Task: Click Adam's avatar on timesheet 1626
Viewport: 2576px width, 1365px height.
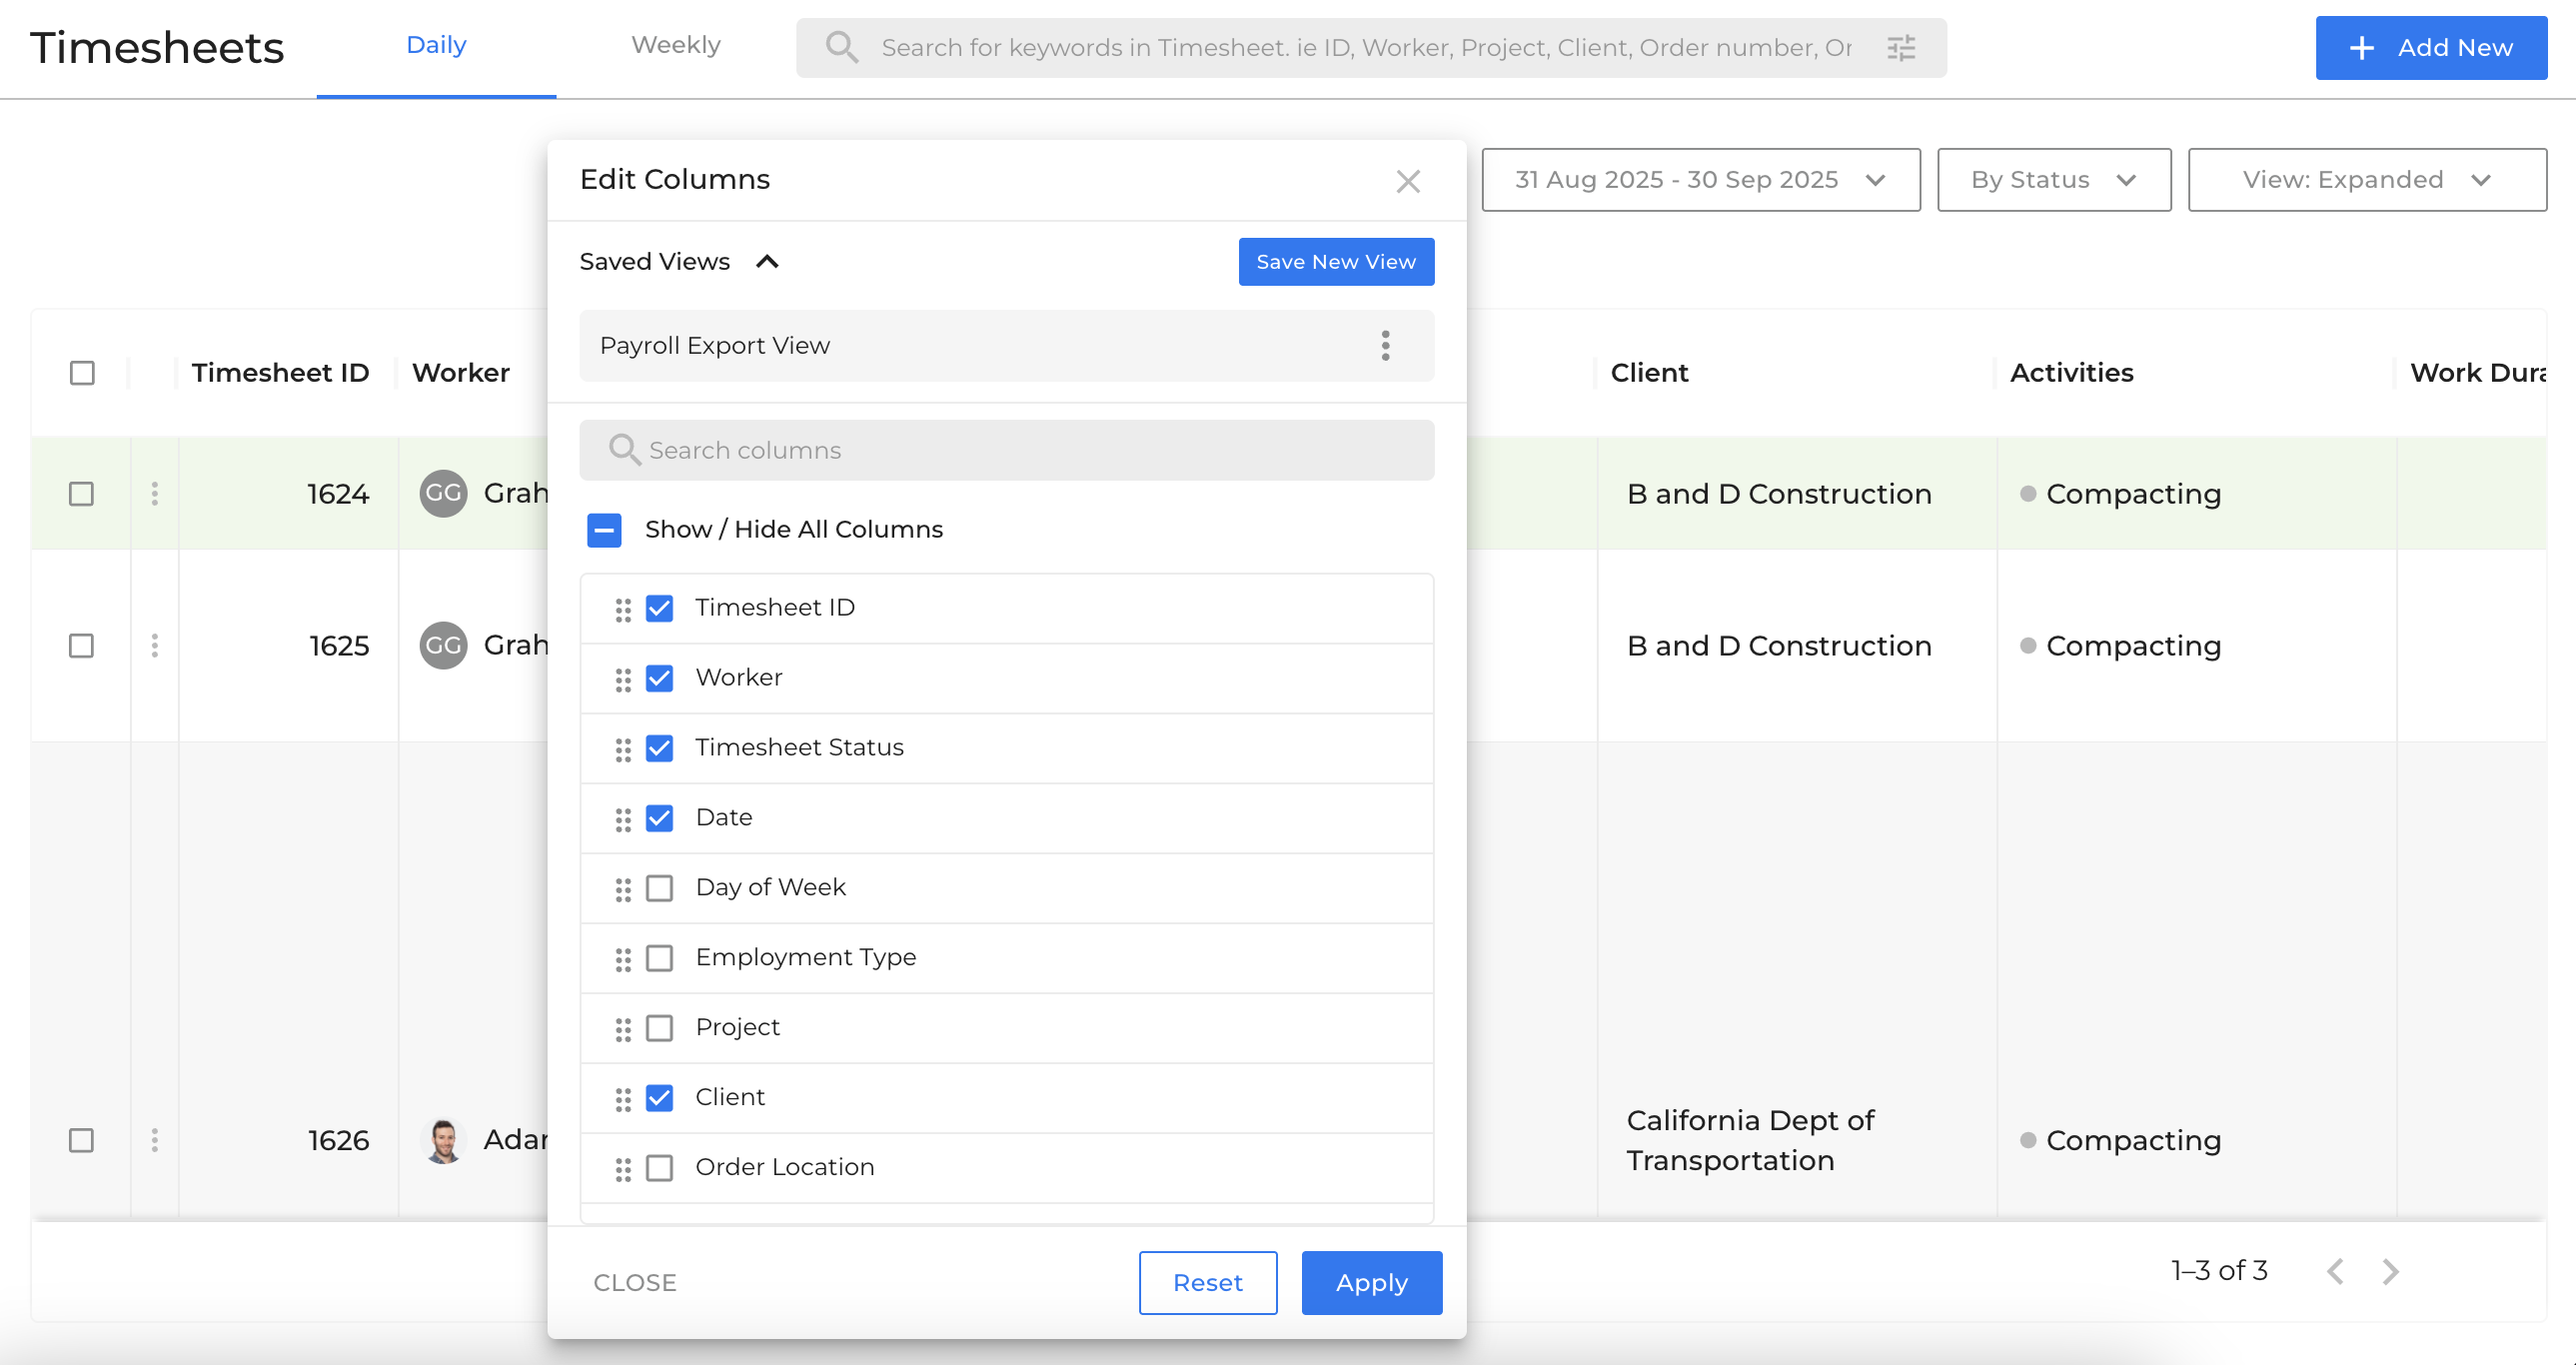Action: click(444, 1140)
